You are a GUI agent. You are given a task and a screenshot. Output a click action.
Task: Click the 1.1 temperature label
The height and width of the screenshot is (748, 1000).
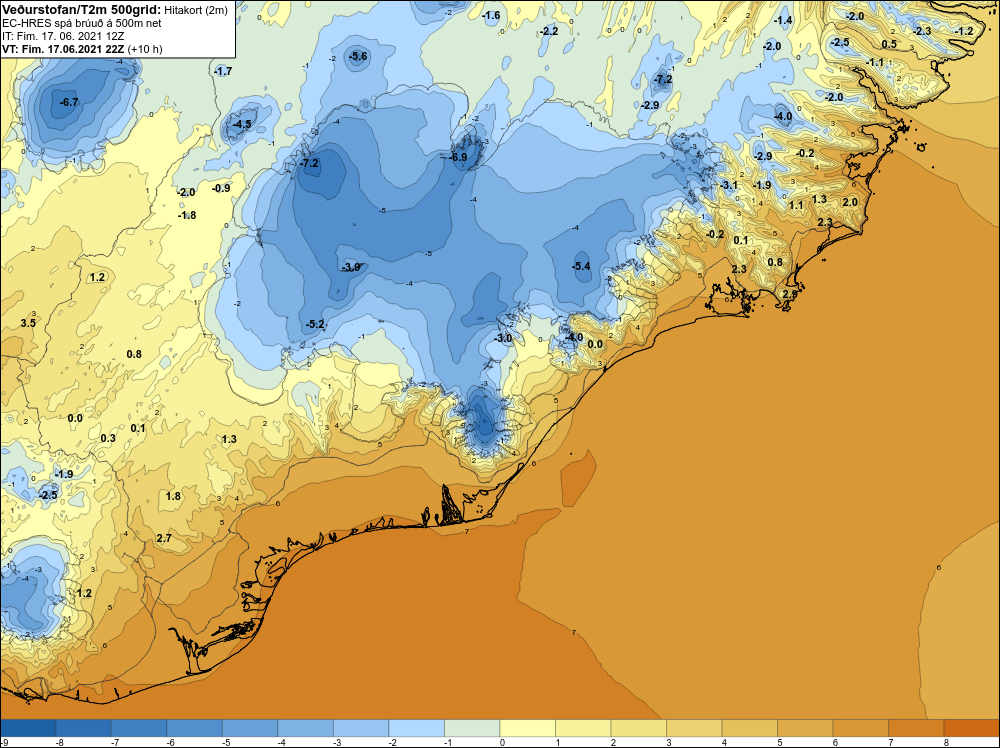tap(796, 205)
